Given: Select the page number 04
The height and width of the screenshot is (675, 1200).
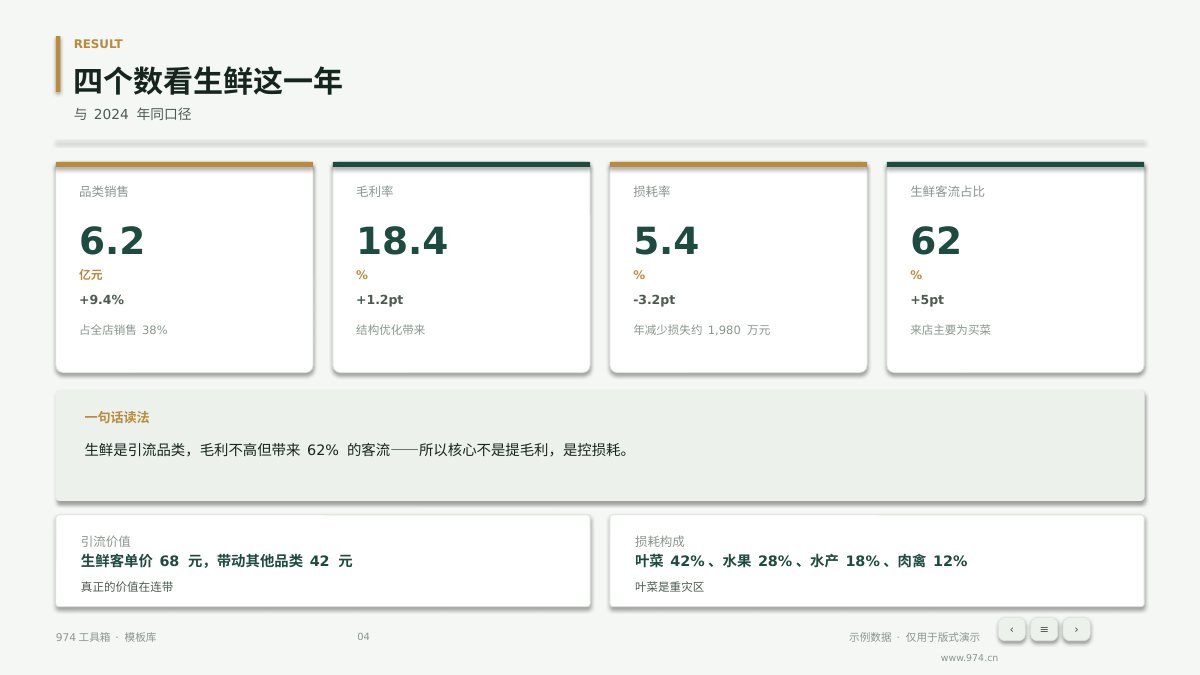Looking at the screenshot, I should pyautogui.click(x=363, y=637).
